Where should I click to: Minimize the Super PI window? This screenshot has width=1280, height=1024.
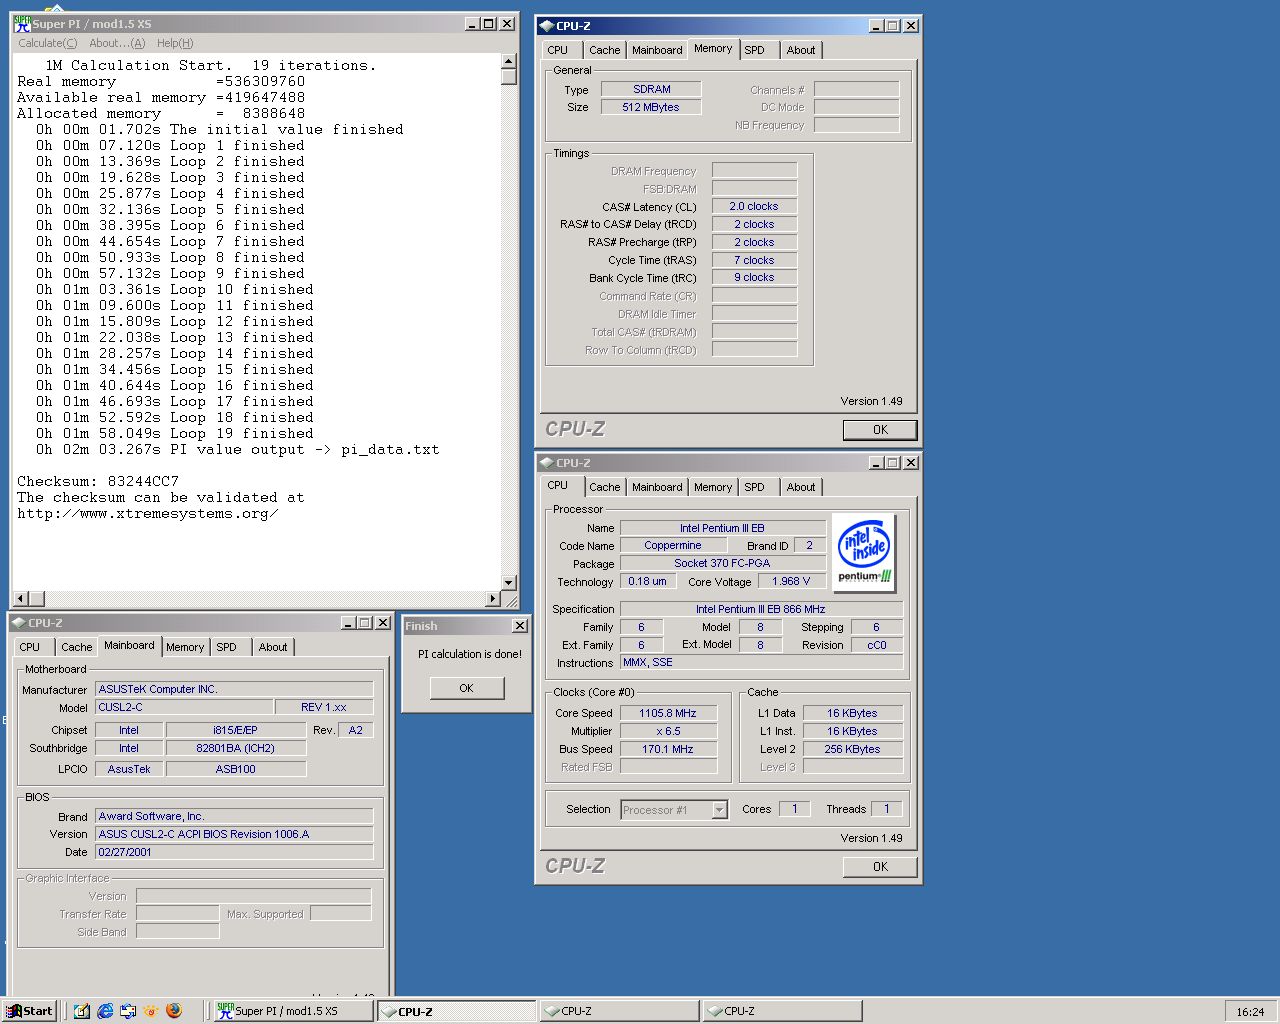472,23
